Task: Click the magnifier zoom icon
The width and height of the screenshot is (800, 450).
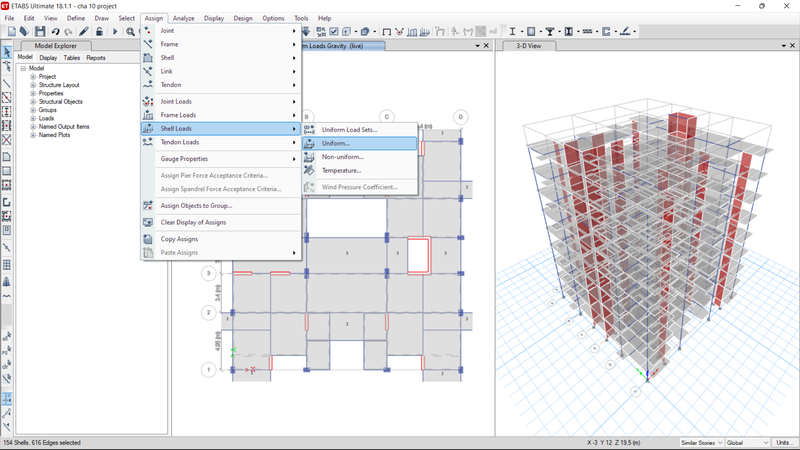Action: (131, 32)
